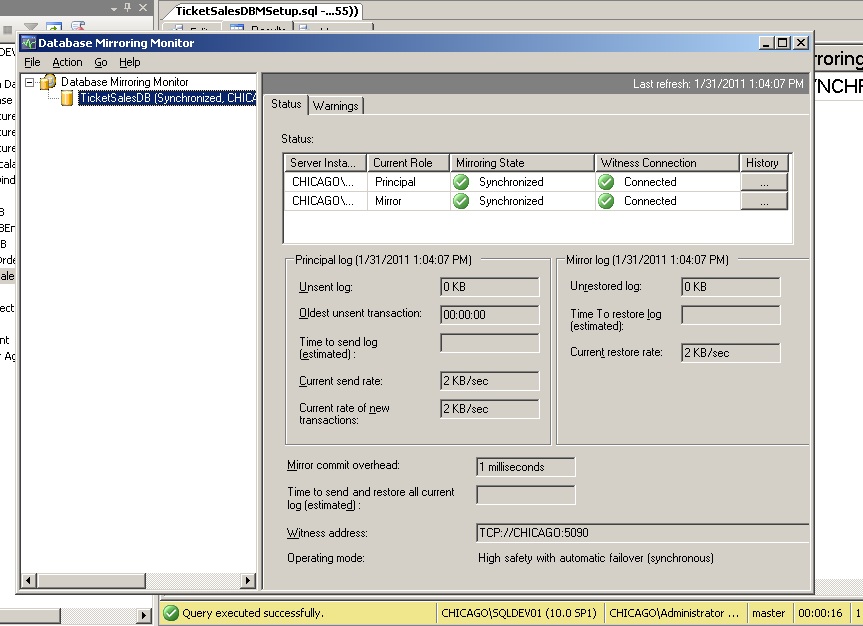Sort by the Mirroring State column header
863x626 pixels.
[522, 163]
